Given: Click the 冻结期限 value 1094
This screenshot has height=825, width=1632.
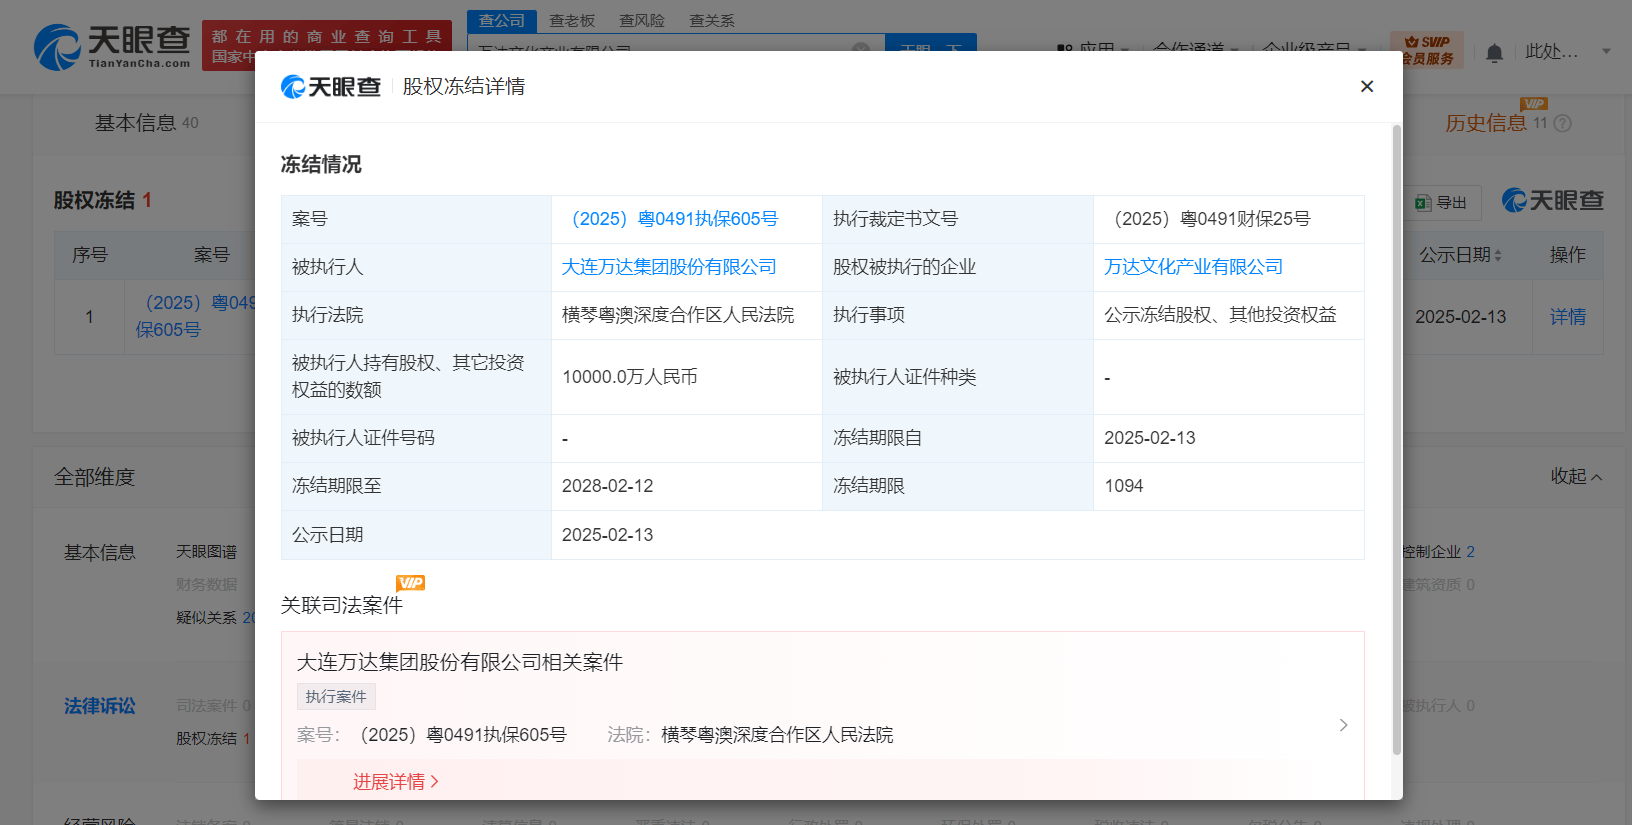Looking at the screenshot, I should click(x=1123, y=486).
